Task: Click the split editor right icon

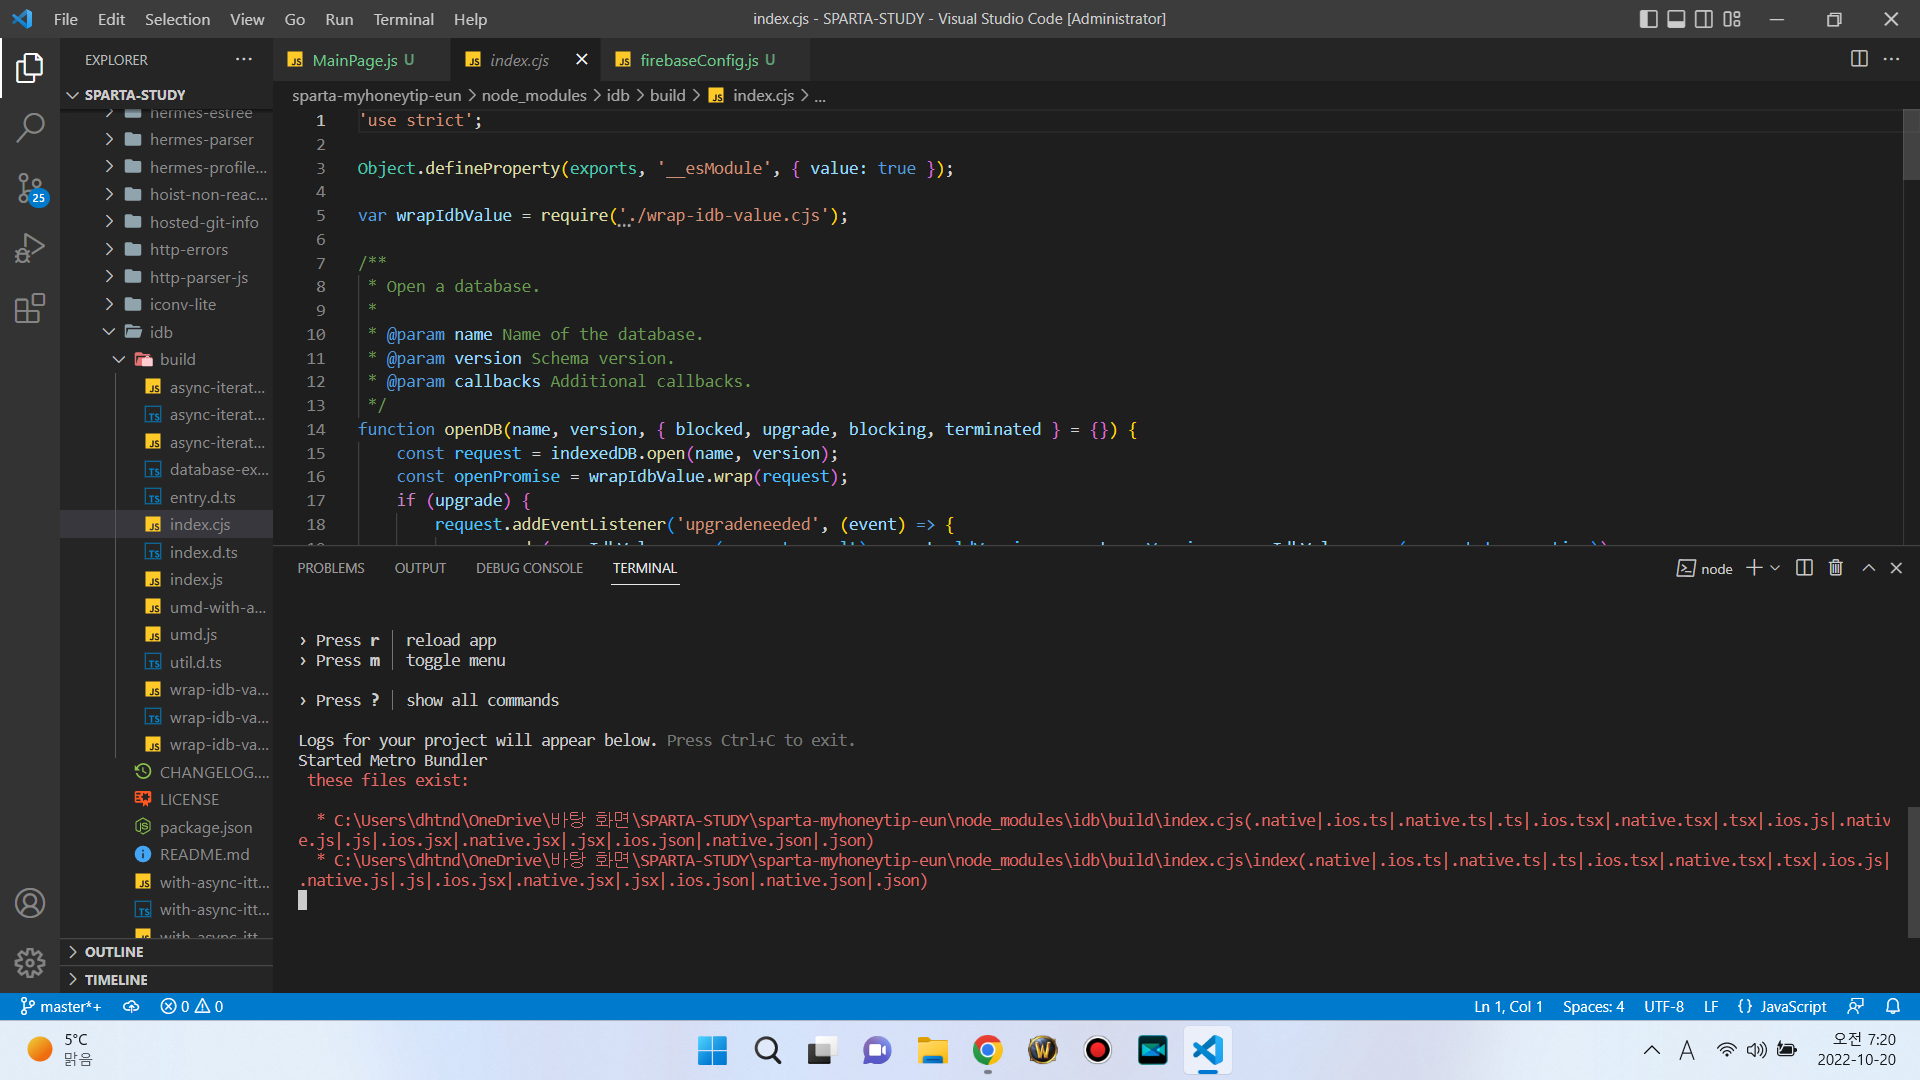Action: [1859, 59]
